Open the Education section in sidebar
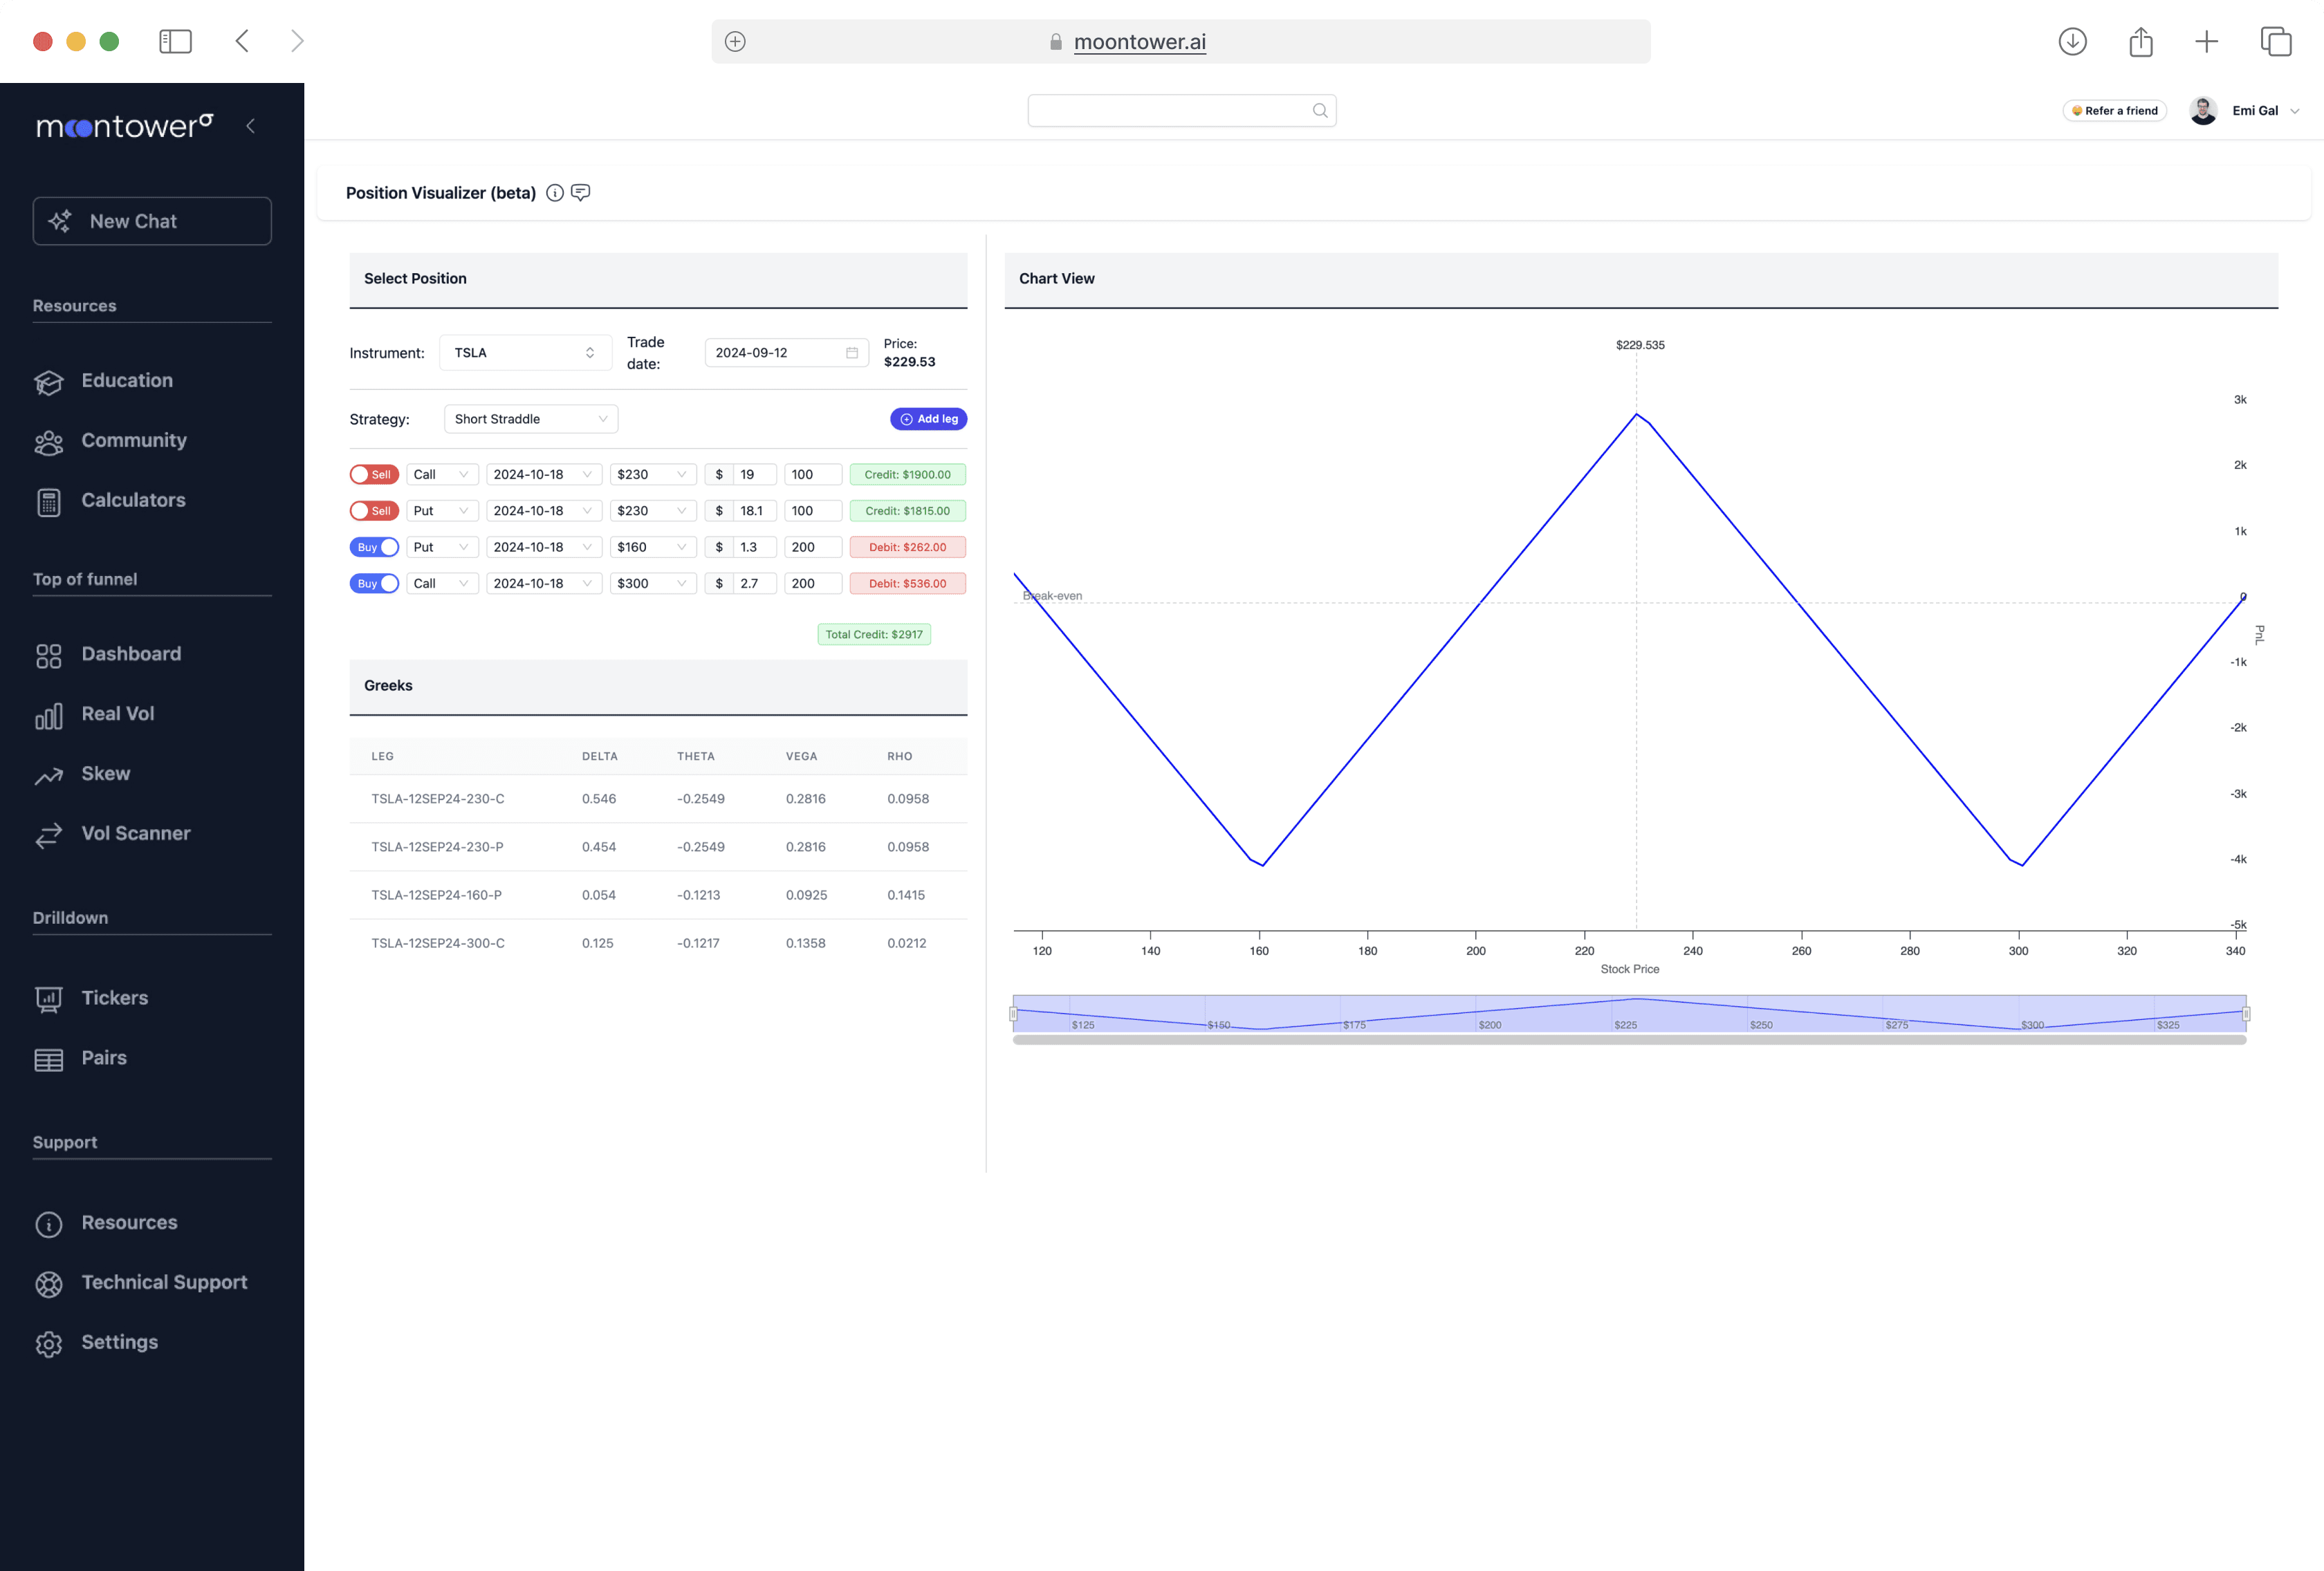This screenshot has width=2324, height=1571. click(x=127, y=380)
